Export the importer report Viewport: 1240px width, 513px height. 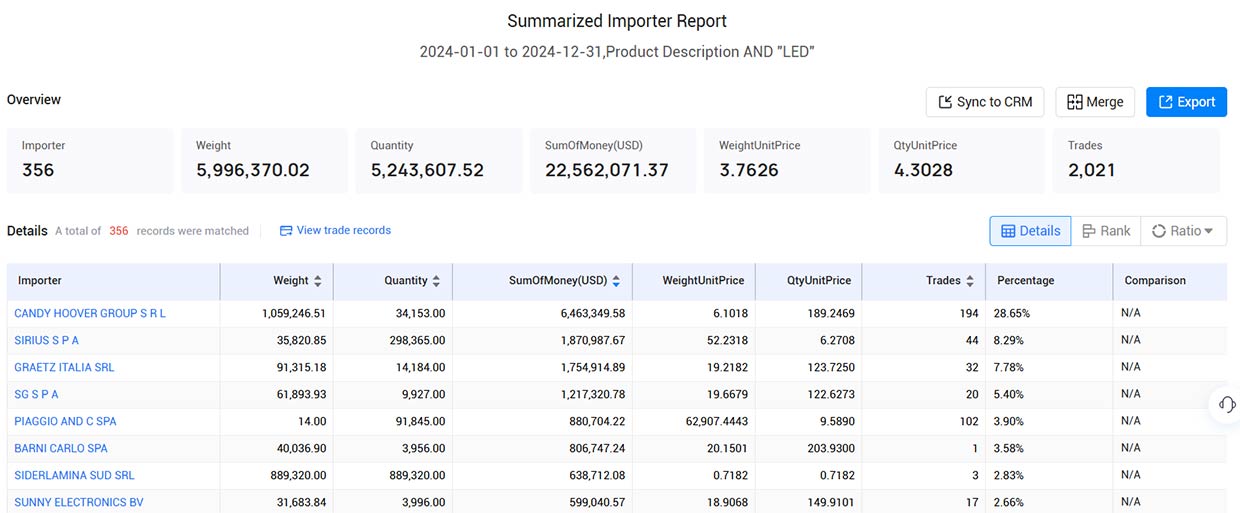click(1186, 102)
